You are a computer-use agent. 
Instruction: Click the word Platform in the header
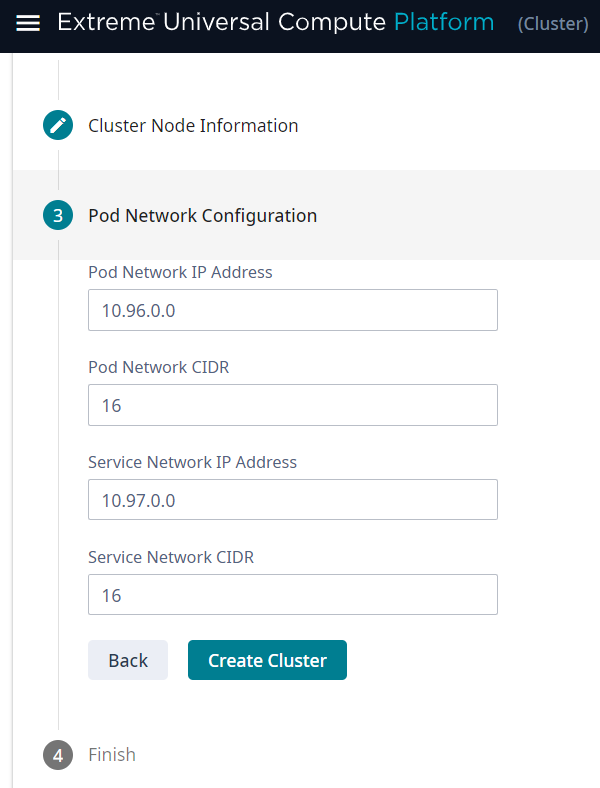(x=444, y=23)
